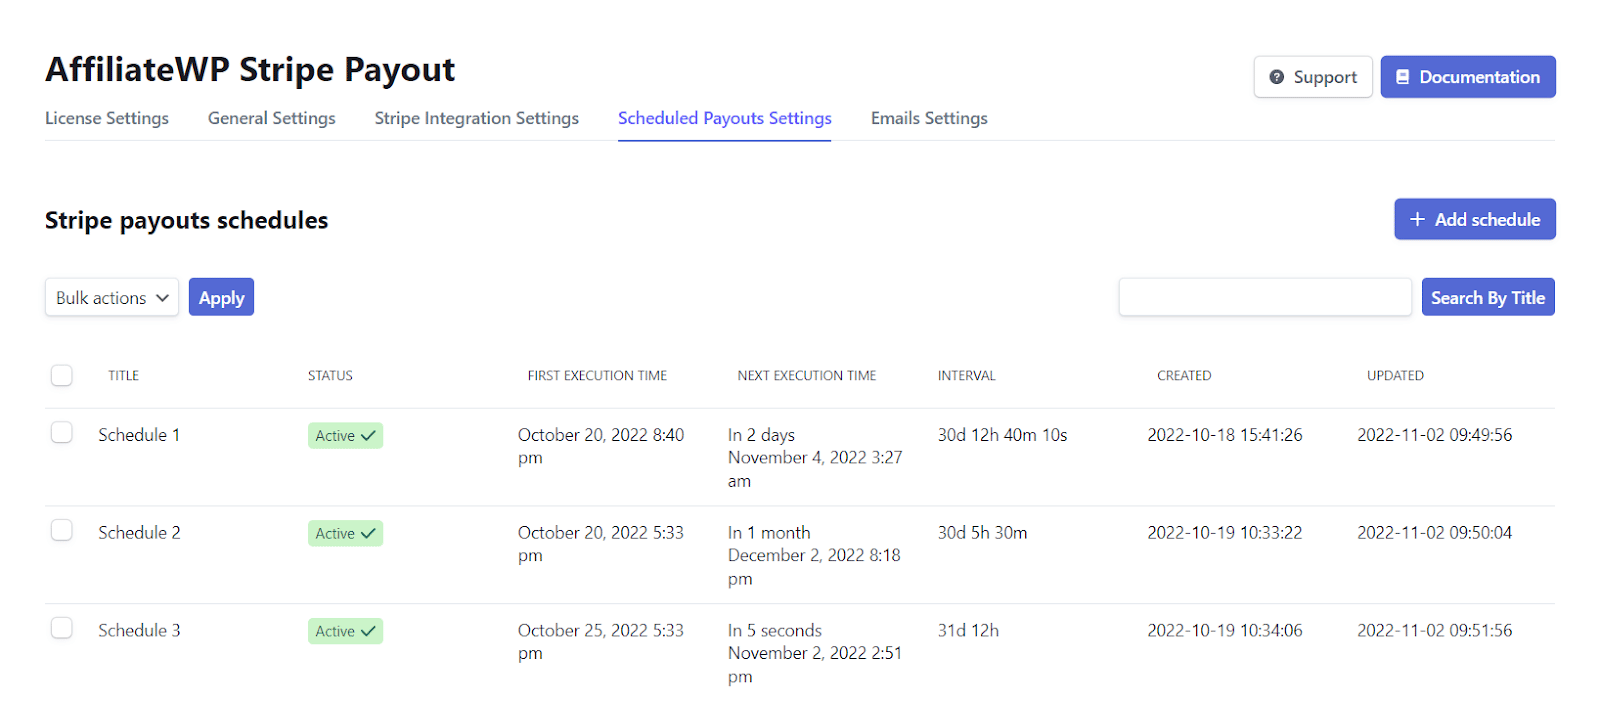The image size is (1600, 701).
Task: Click the updated date 2022-11-02 09:50:04
Action: coord(1435,533)
